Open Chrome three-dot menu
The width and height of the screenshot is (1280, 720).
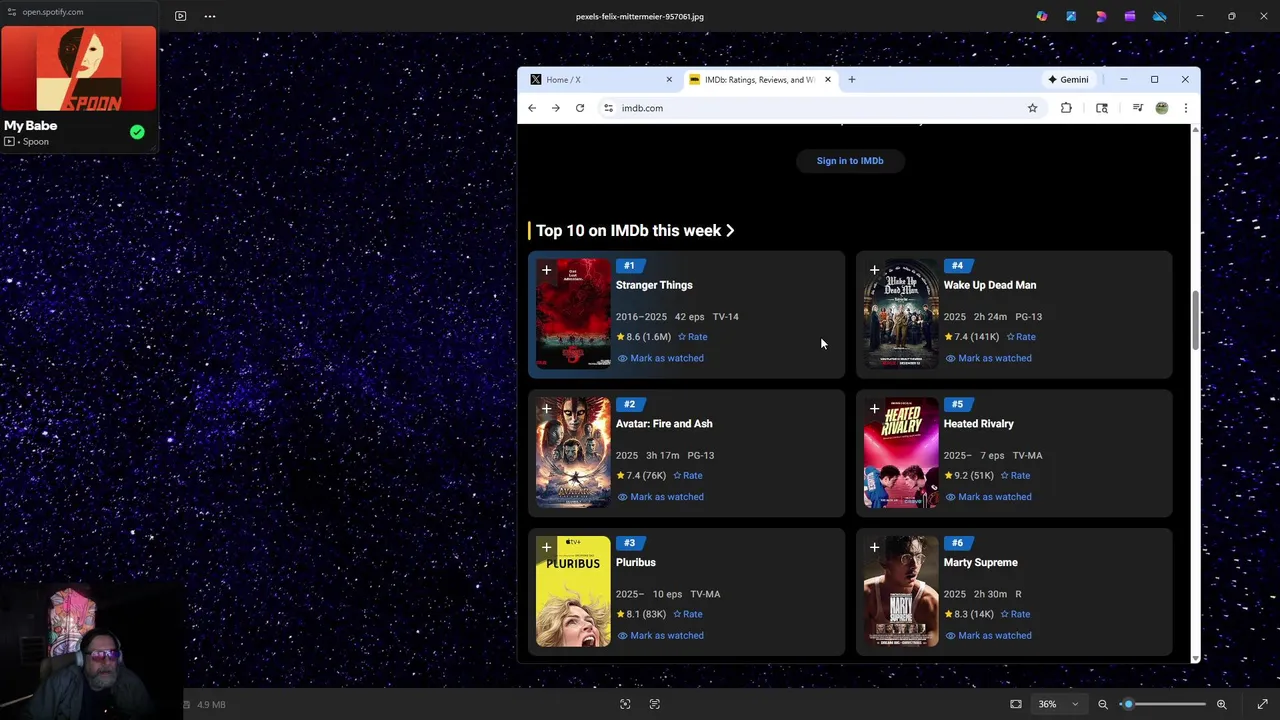(x=1186, y=108)
